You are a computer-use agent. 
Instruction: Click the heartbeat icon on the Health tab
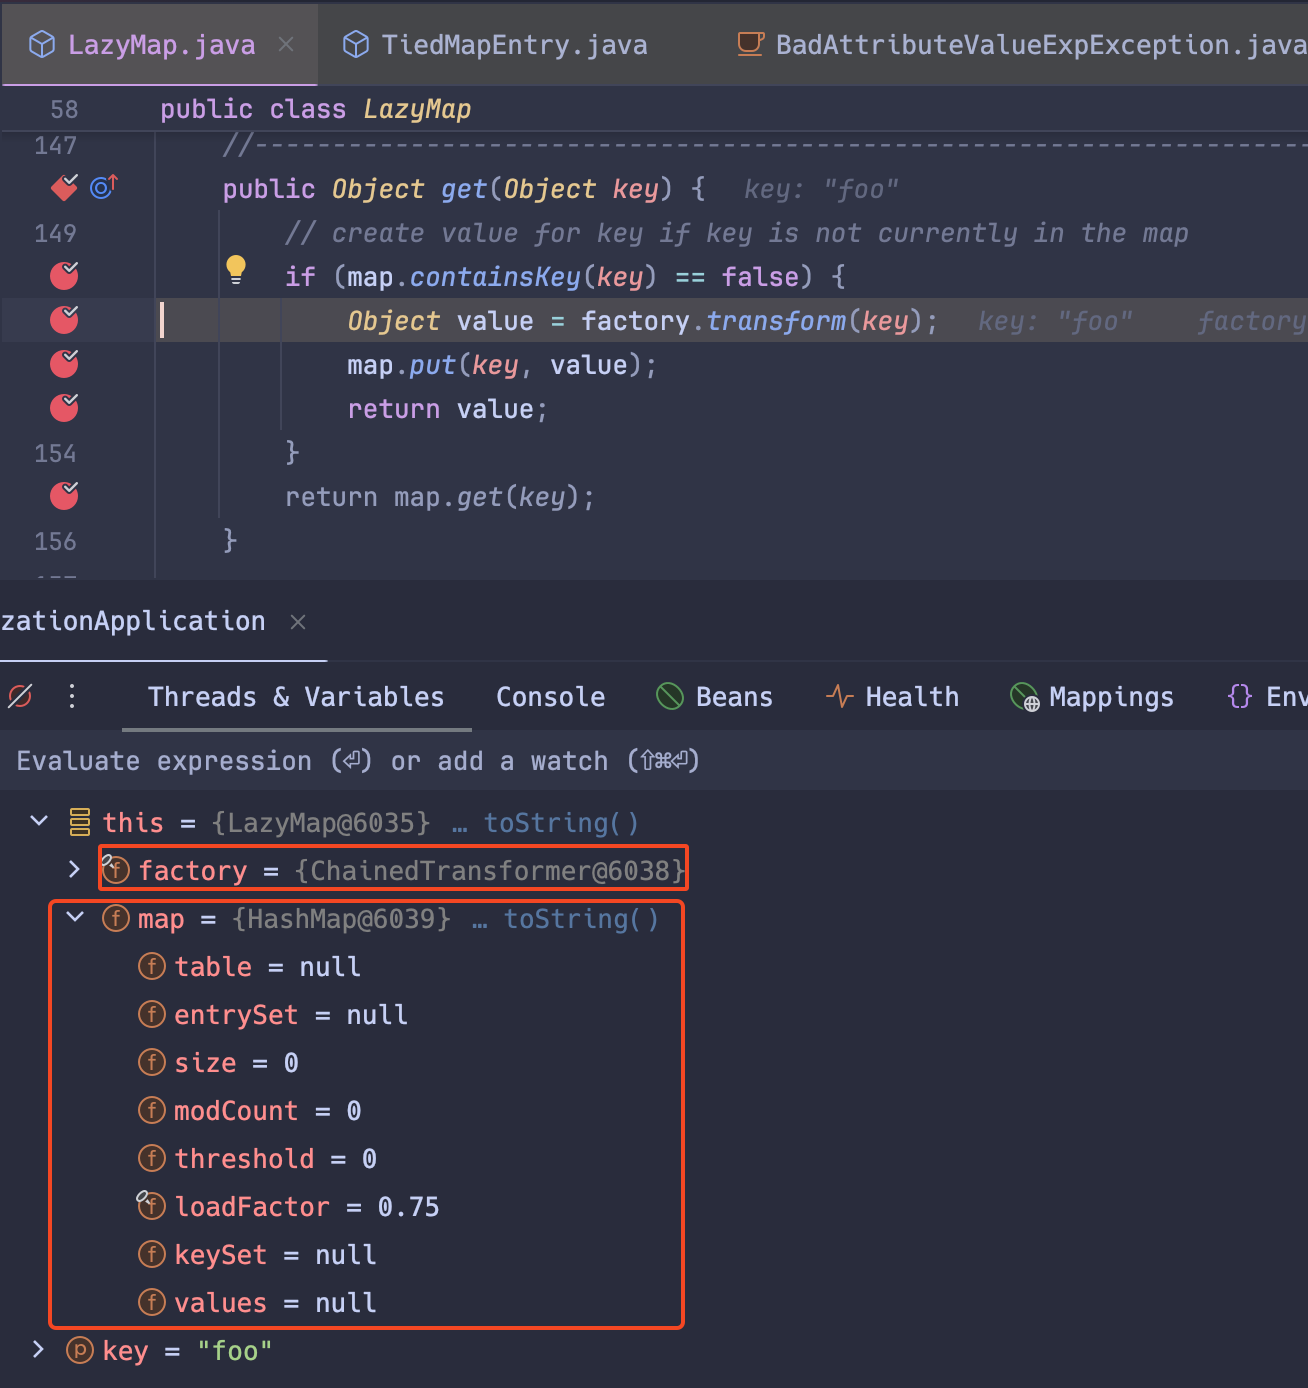pos(838,697)
